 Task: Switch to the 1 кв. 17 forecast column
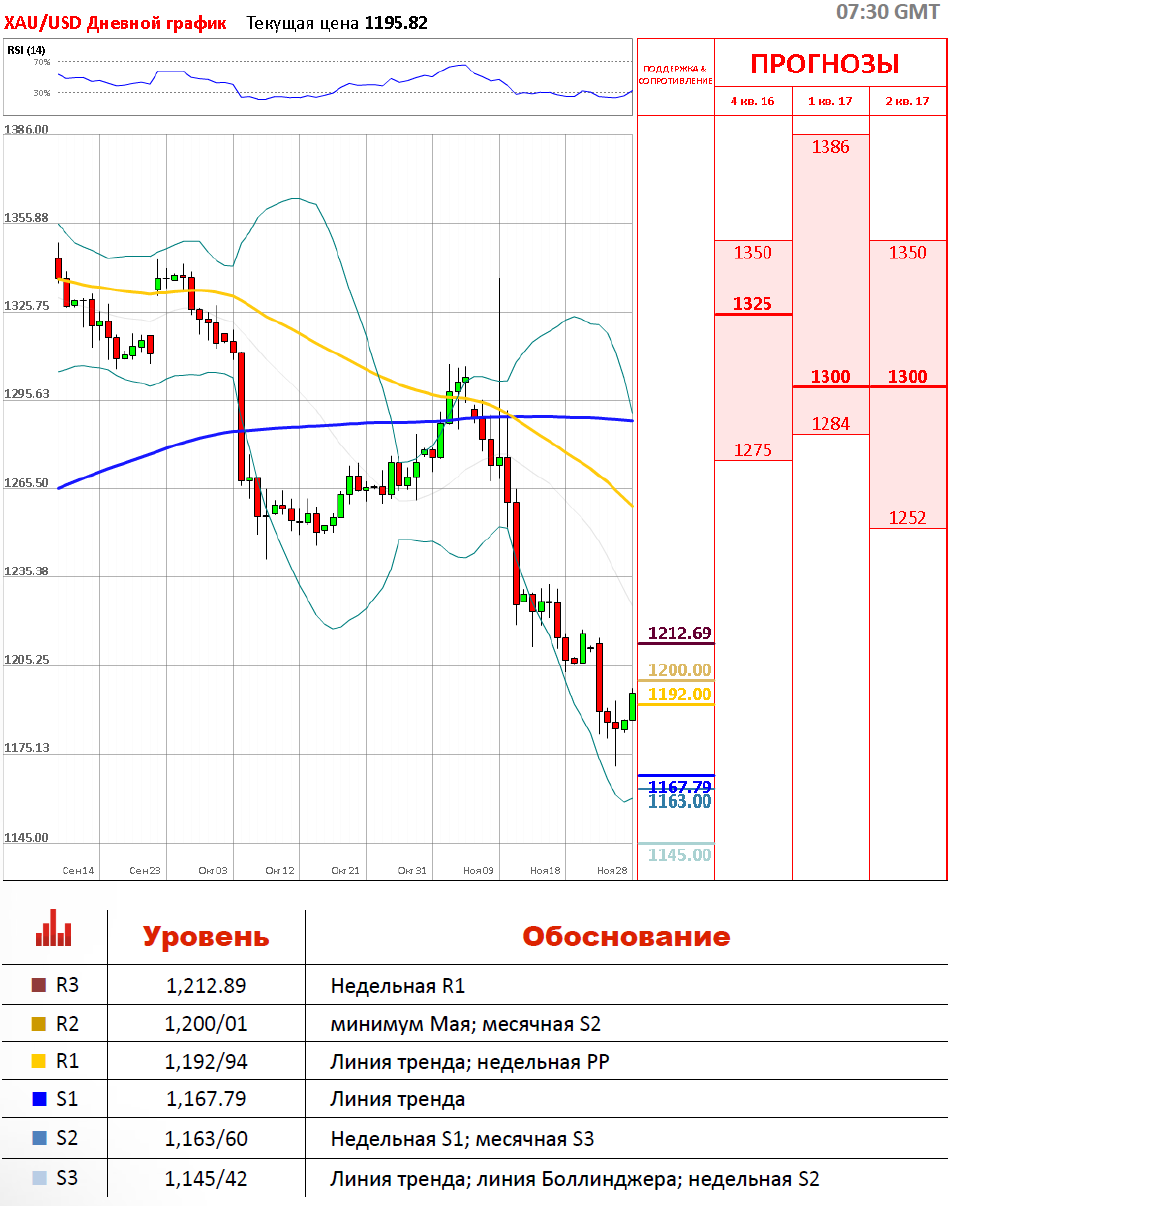pyautogui.click(x=830, y=101)
